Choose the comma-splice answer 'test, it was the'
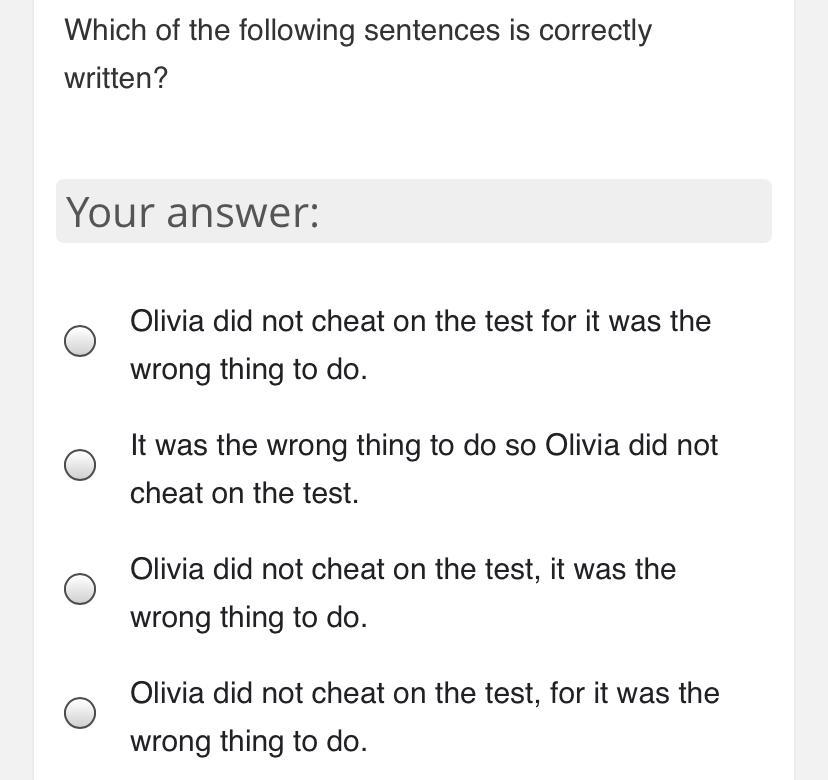Viewport: 828px width, 780px height. click(80, 589)
